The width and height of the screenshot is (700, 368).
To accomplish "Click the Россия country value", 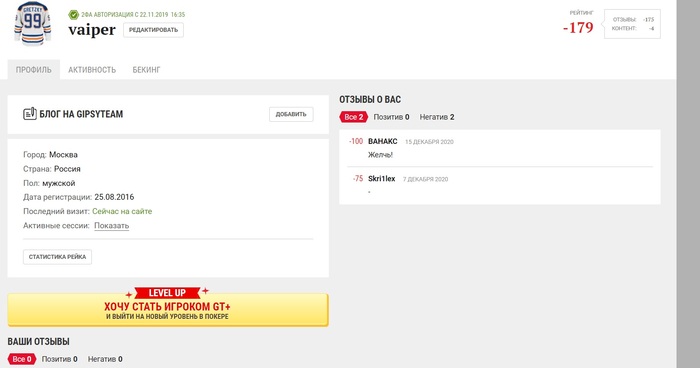I will point(67,169).
